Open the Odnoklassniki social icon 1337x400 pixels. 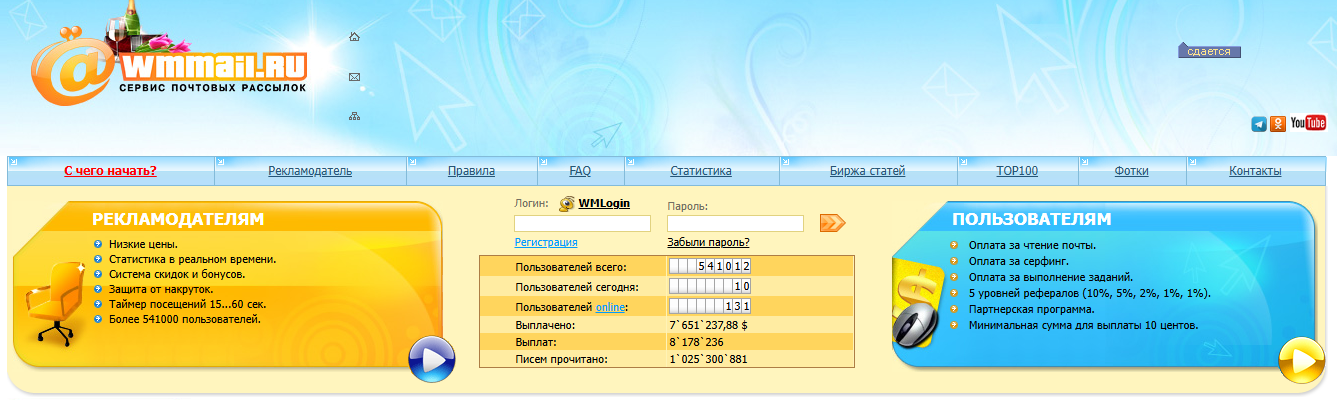click(1277, 124)
